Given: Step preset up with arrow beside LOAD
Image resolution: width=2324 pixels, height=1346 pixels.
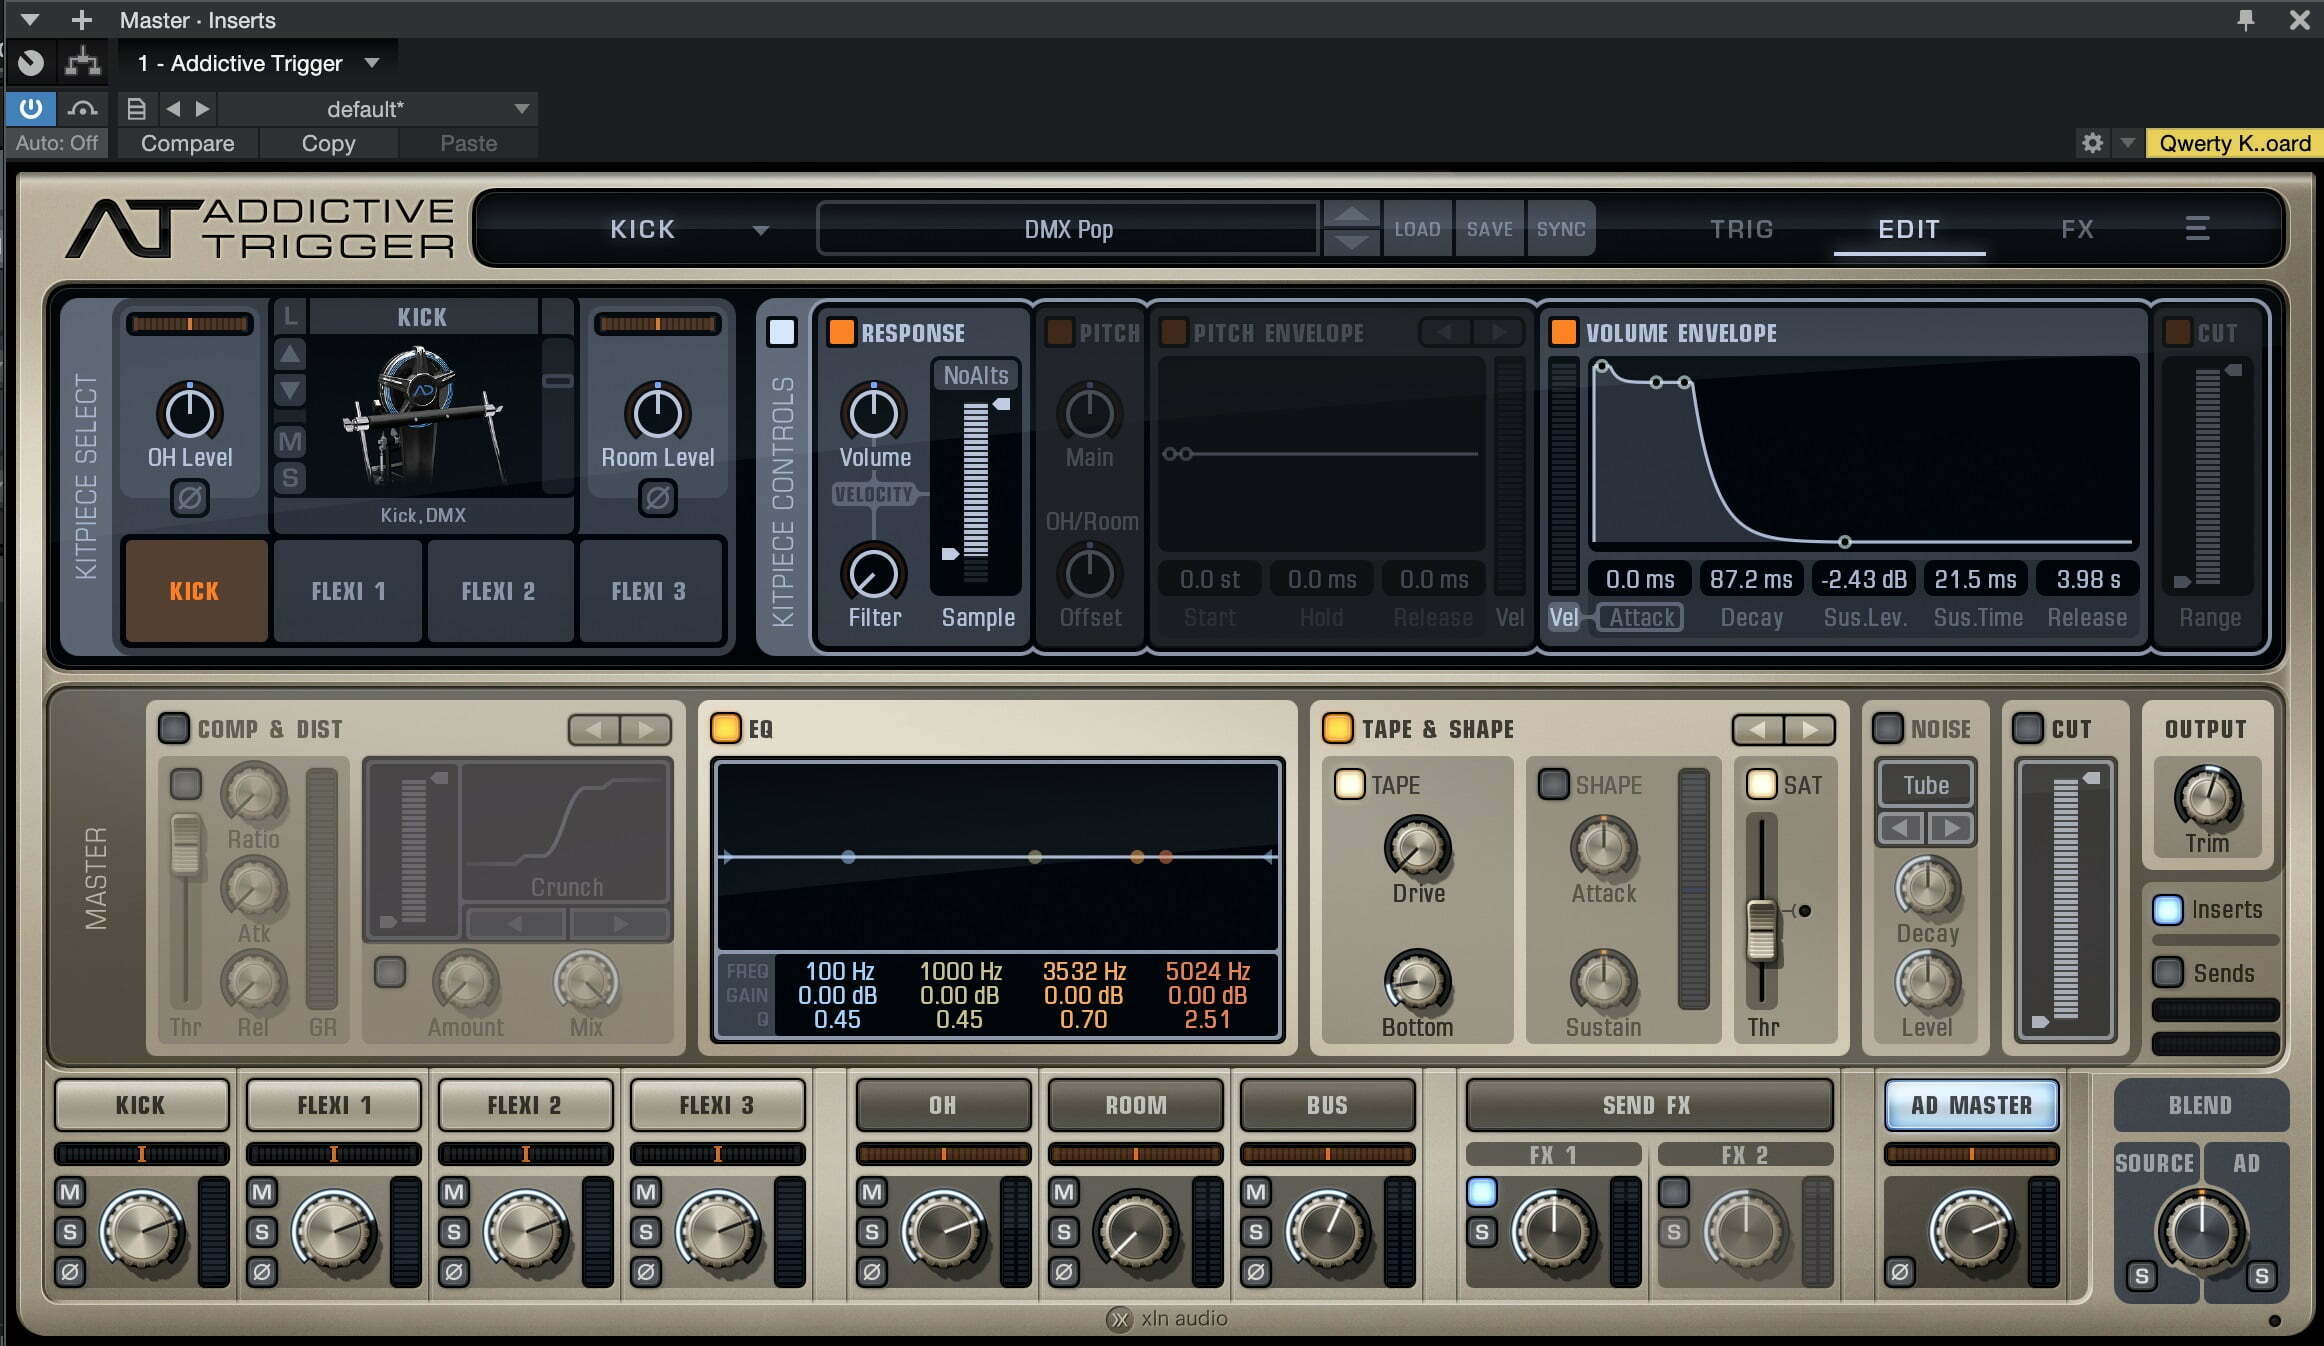Looking at the screenshot, I should 1351,215.
